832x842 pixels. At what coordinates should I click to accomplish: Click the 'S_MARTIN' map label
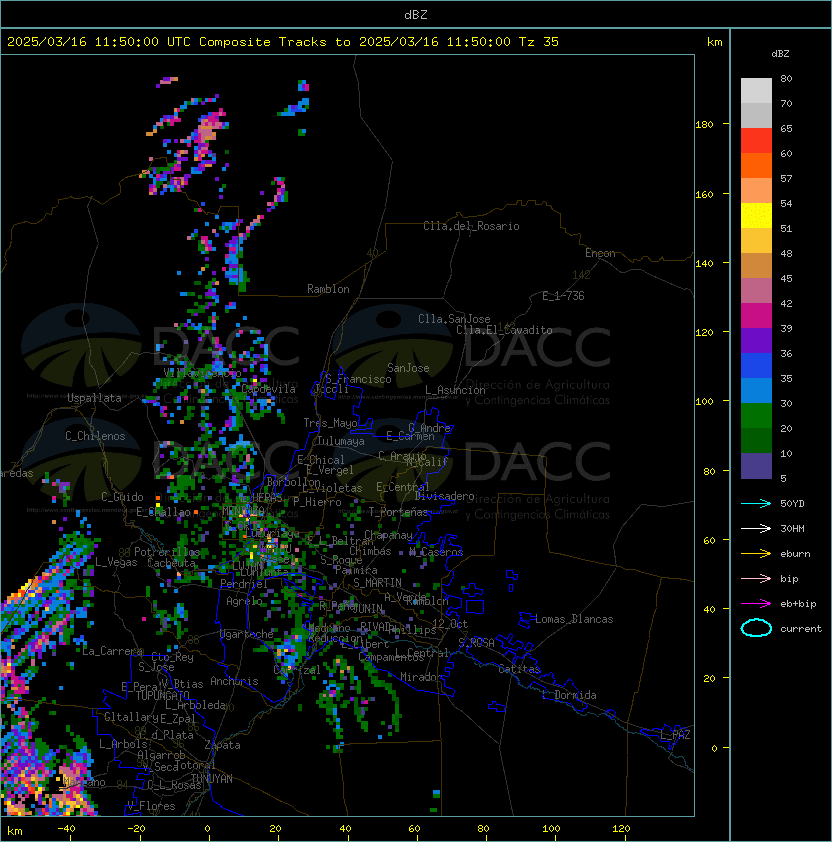[378, 583]
